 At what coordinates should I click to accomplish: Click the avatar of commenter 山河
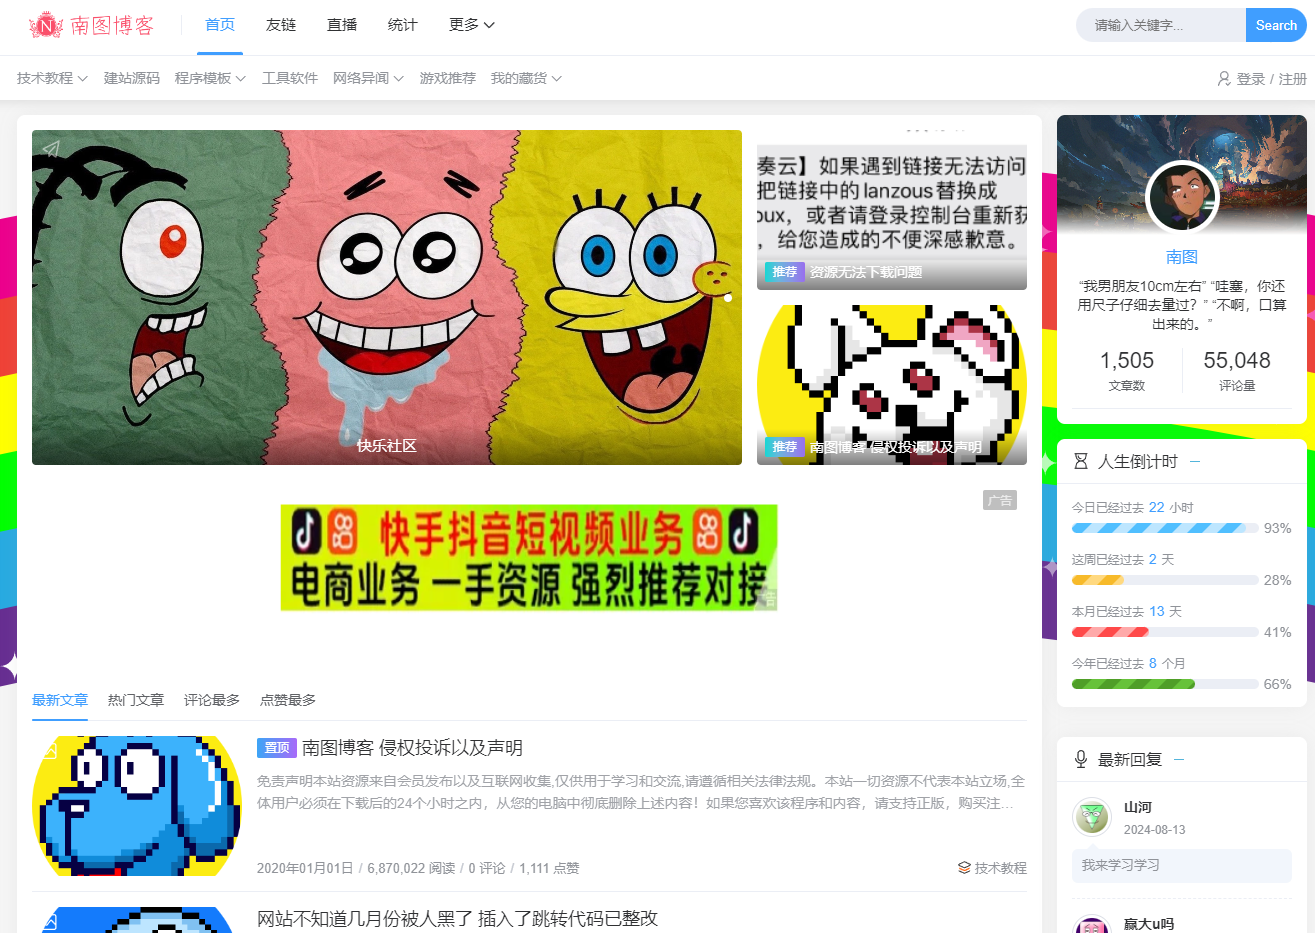[x=1092, y=817]
